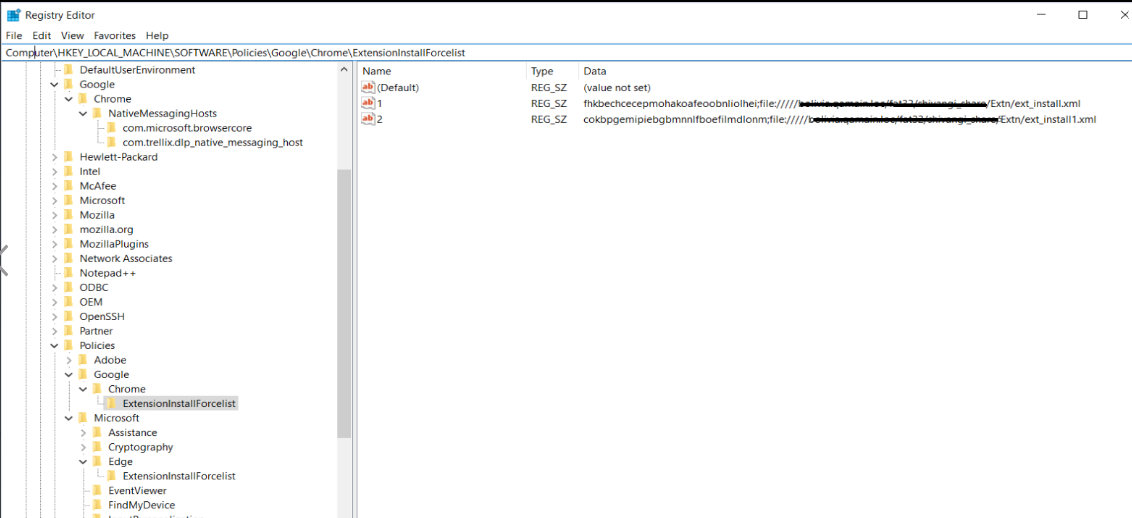Select the '(value not set)' data cell
The height and width of the screenshot is (518, 1132).
[617, 87]
